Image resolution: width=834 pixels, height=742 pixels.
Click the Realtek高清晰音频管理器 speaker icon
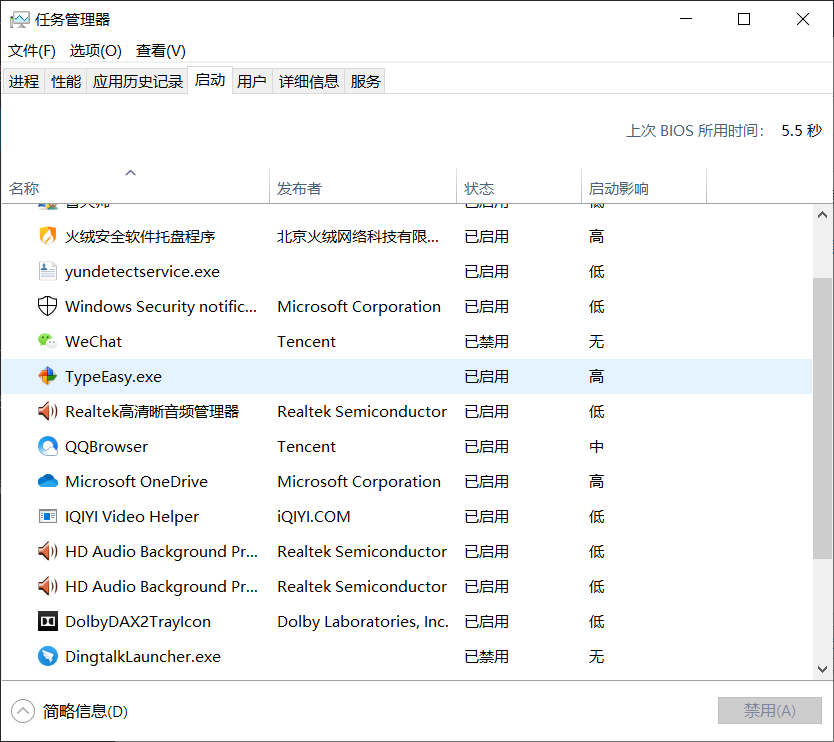pyautogui.click(x=48, y=411)
